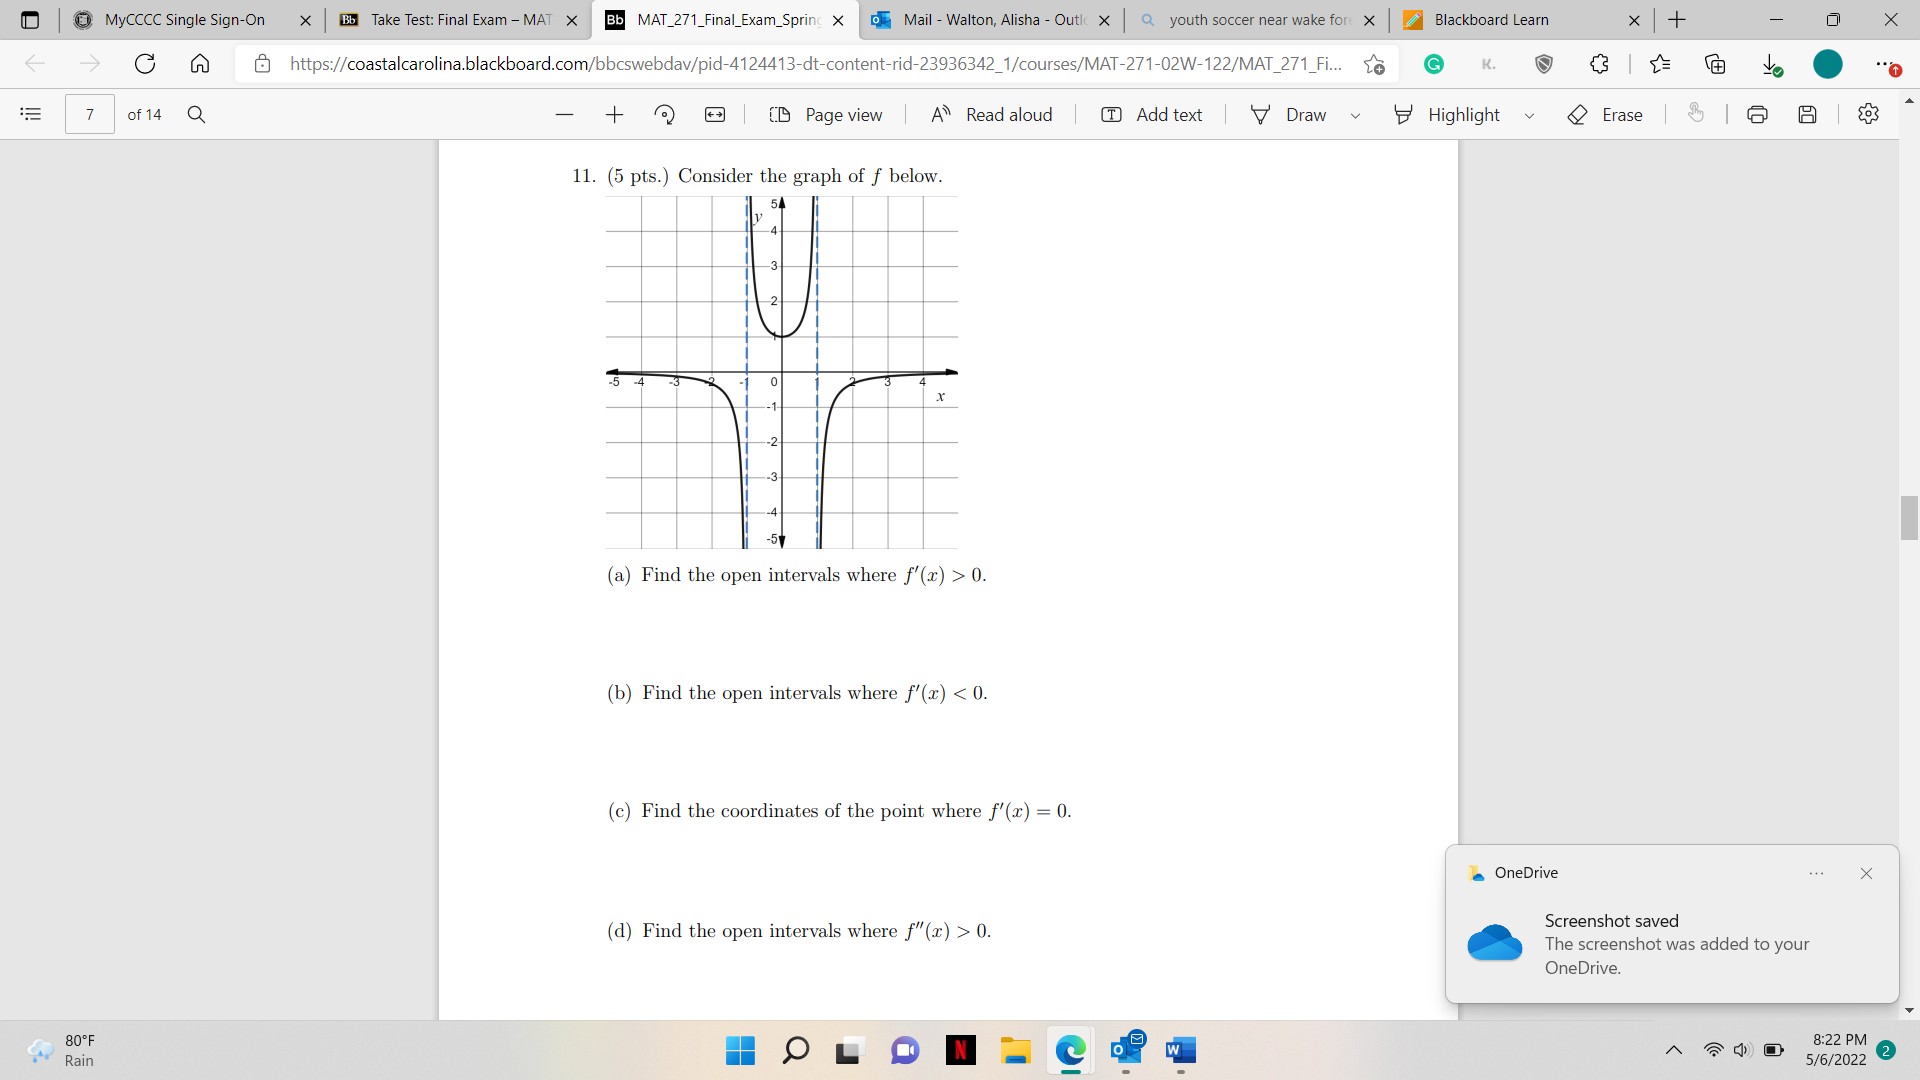Screen dimensions: 1920x1080
Task: Zoom out of the PDF
Action: coord(565,114)
